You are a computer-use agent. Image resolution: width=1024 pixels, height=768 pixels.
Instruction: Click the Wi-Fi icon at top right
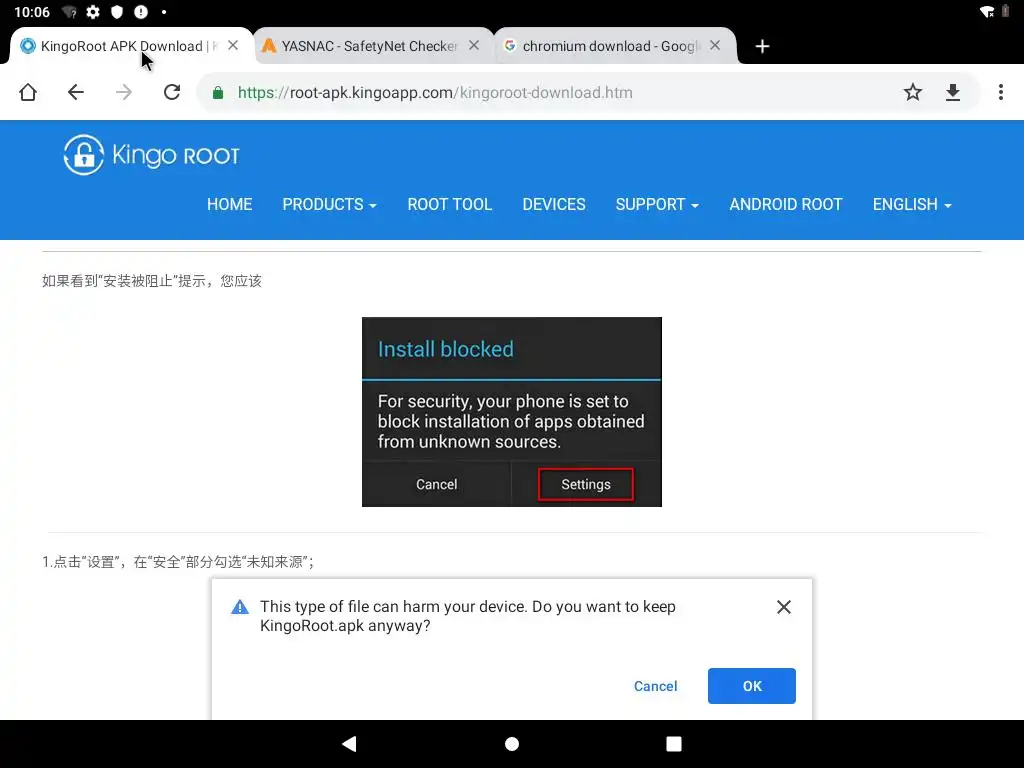coord(987,12)
